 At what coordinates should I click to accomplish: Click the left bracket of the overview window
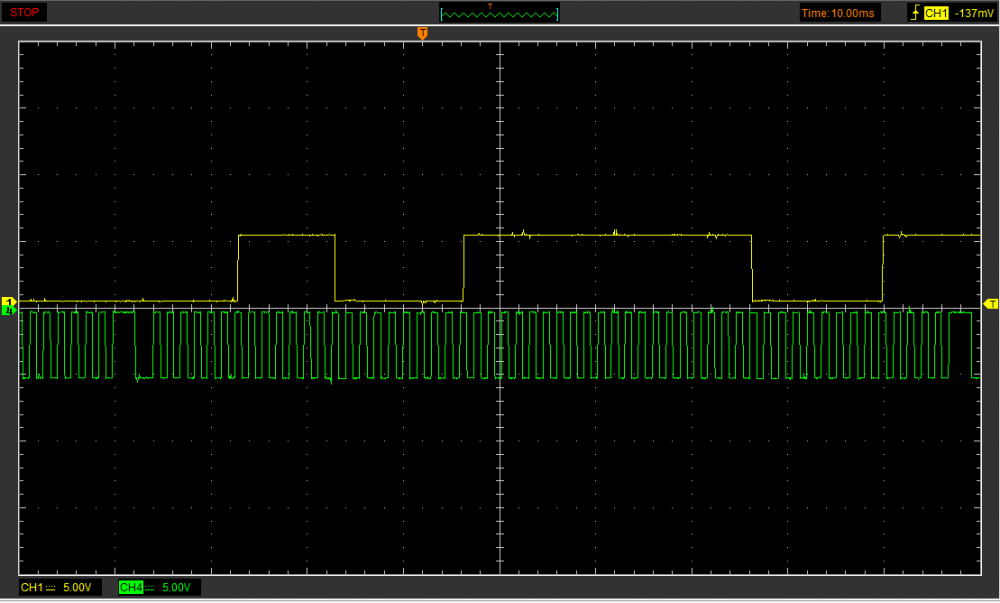pyautogui.click(x=442, y=13)
